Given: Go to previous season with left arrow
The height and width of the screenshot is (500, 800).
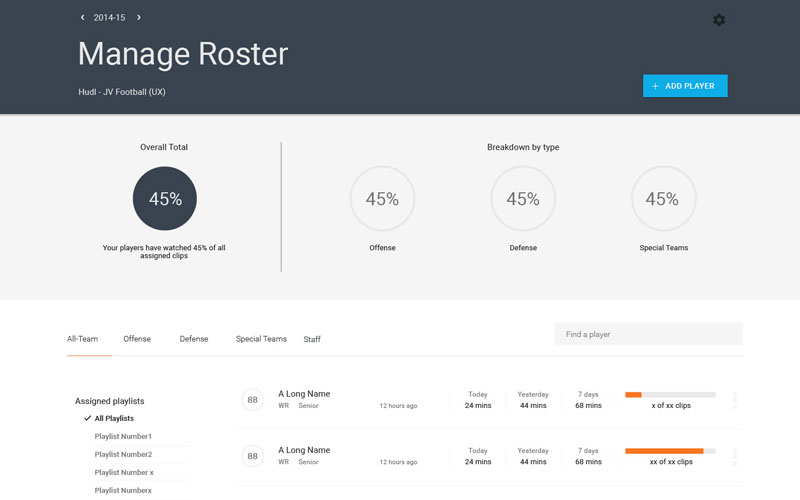Looking at the screenshot, I should (x=83, y=18).
